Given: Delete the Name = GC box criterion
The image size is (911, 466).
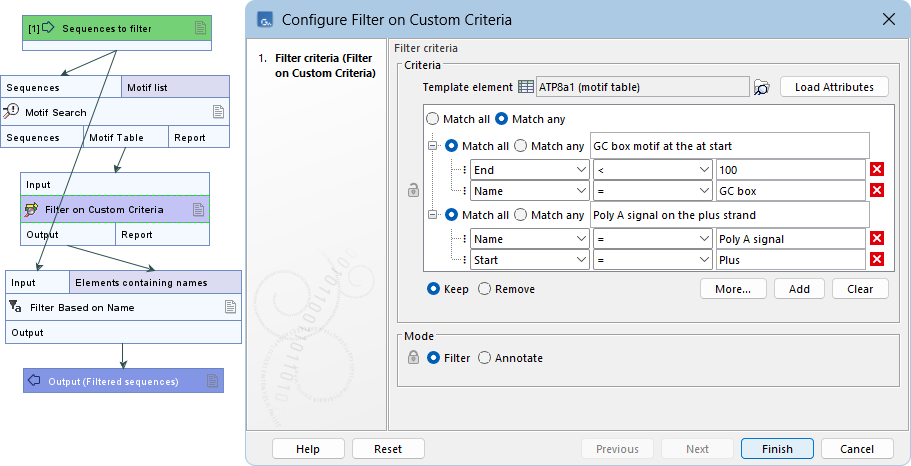Looking at the screenshot, I should pos(877,190).
